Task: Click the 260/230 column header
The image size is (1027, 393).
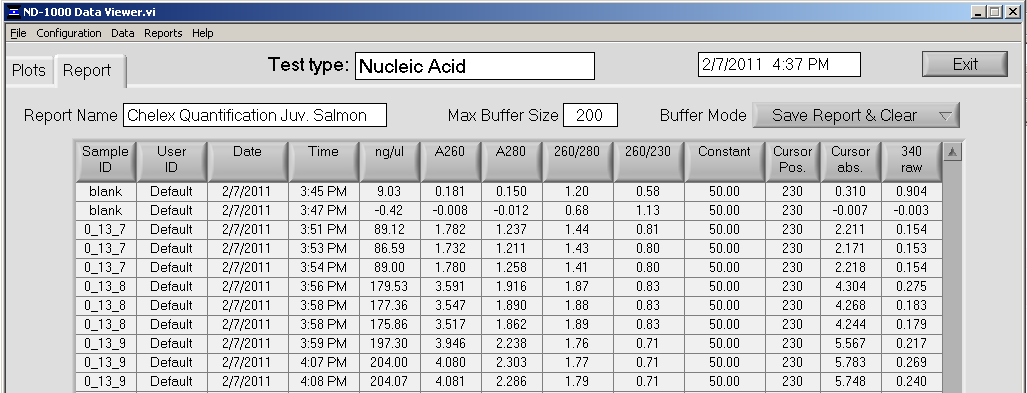Action: 649,160
